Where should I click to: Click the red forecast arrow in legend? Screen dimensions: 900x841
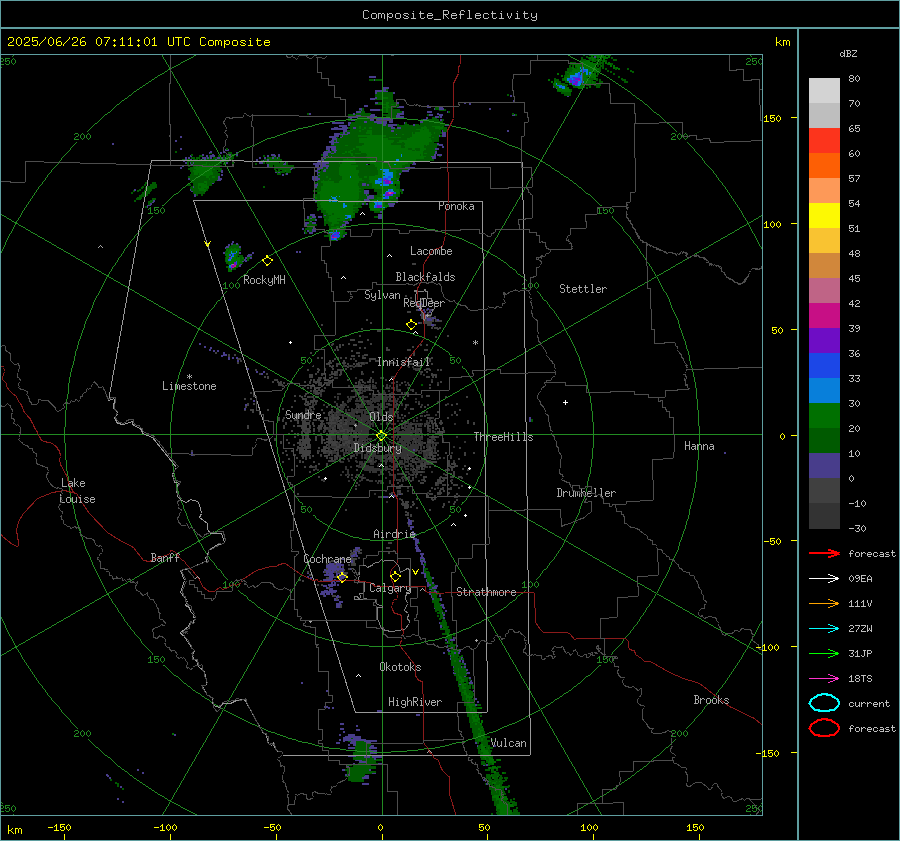coord(824,553)
